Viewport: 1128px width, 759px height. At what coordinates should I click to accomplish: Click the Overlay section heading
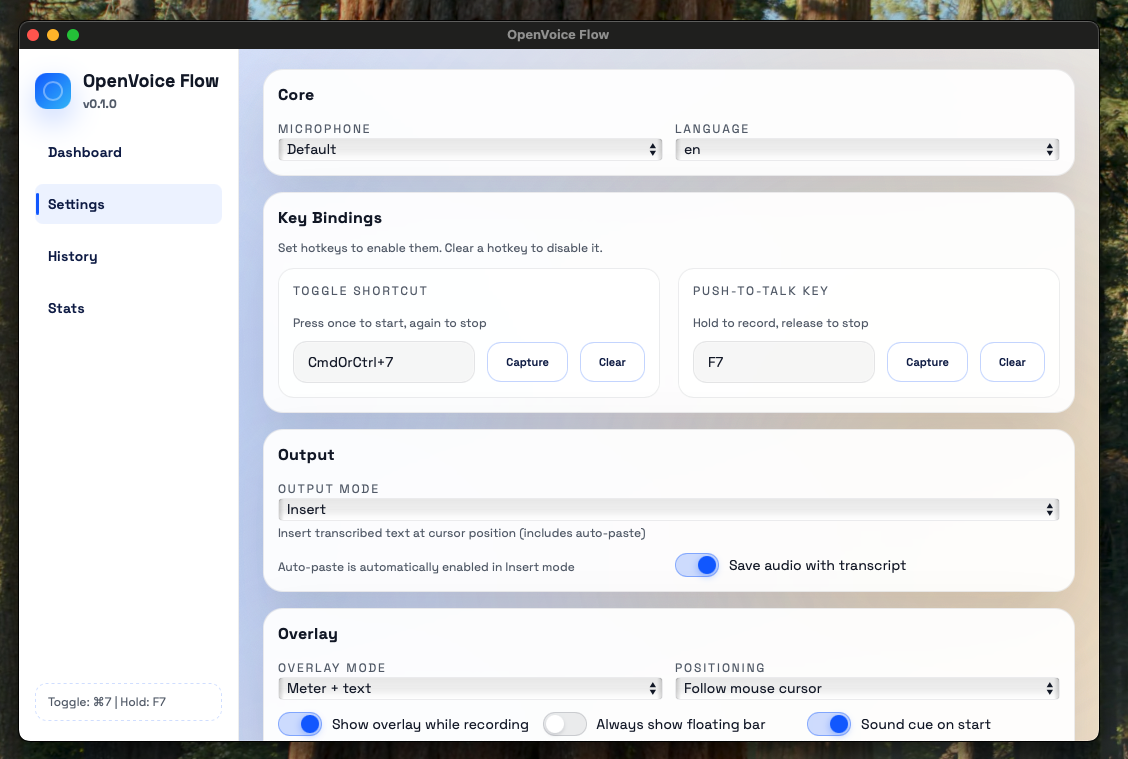[x=307, y=634]
